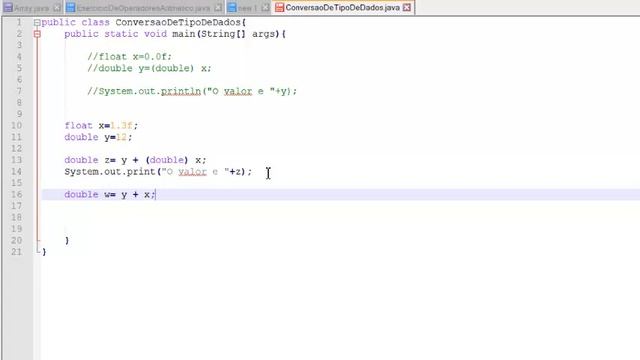Click 'main(String[] args)' on line 2
The image size is (640, 360).
tap(226, 34)
